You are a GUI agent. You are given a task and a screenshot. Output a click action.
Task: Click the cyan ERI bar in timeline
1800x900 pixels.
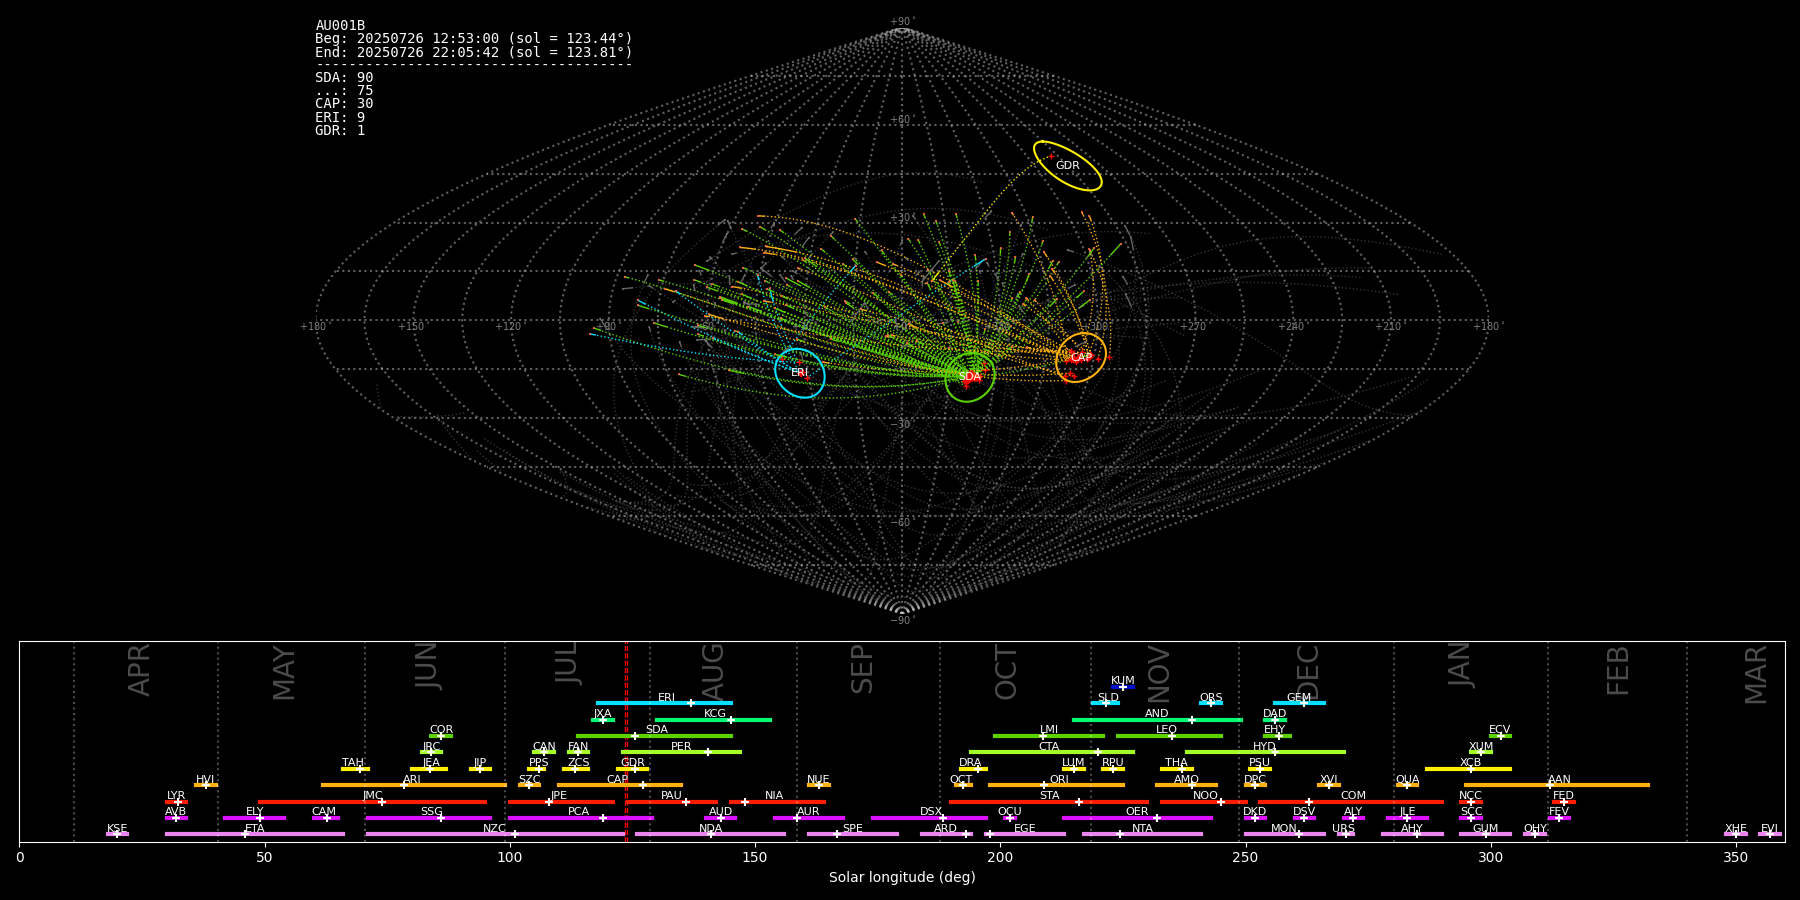(x=664, y=703)
